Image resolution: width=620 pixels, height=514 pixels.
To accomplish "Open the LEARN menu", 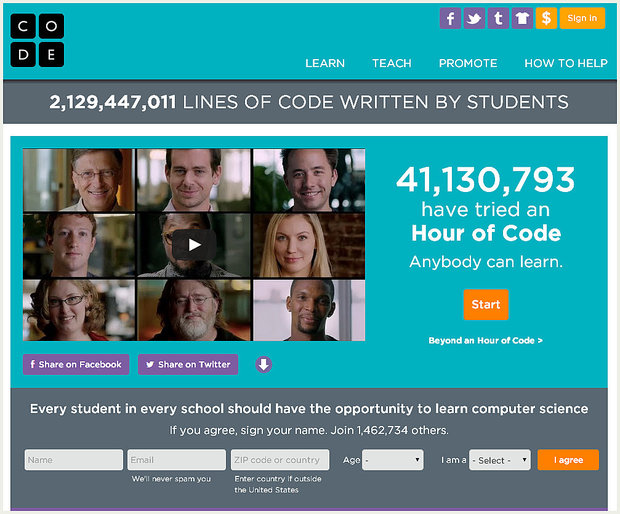I will click(325, 63).
